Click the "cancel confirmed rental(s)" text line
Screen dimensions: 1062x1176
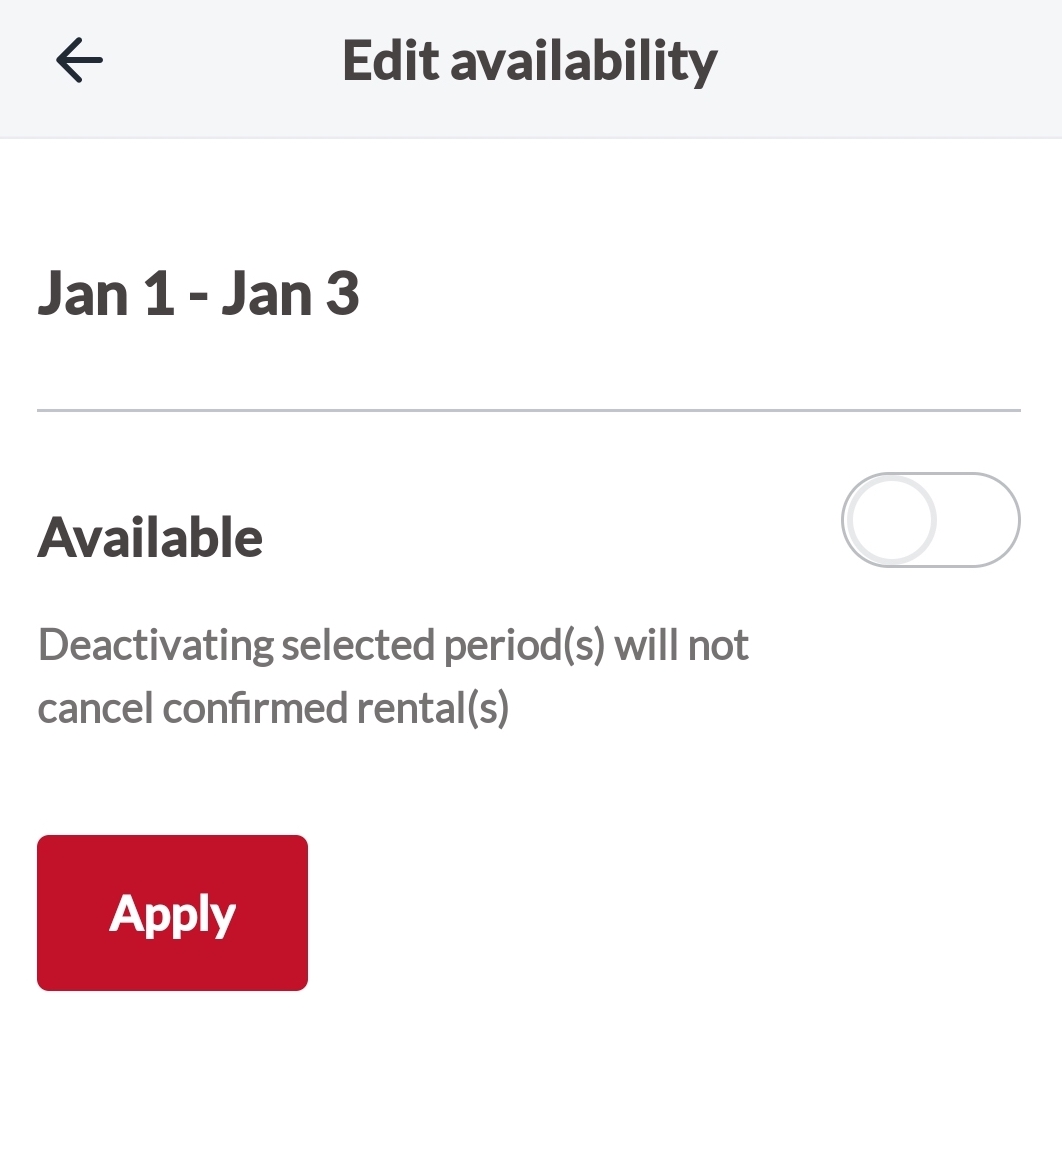pyautogui.click(x=273, y=708)
